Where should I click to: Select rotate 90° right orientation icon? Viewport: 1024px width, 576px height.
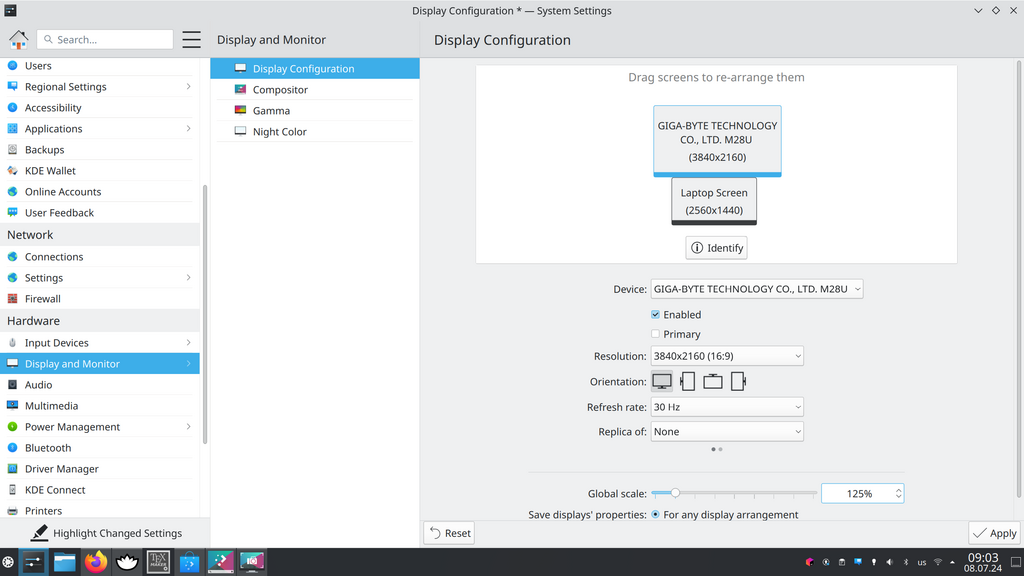[738, 381]
